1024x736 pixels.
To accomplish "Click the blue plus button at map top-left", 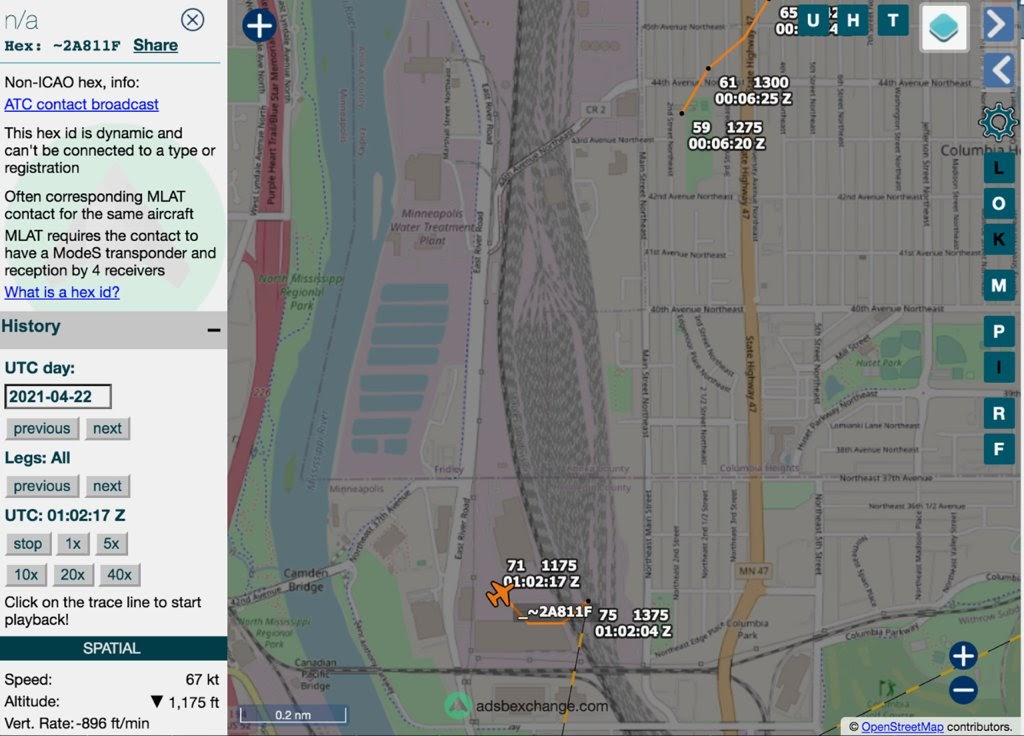I will tap(259, 25).
